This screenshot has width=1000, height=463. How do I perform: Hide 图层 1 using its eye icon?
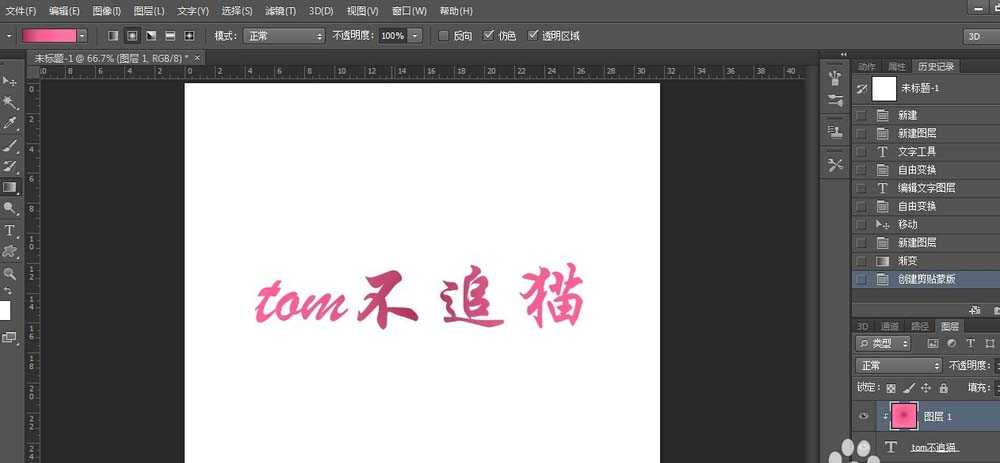pyautogui.click(x=863, y=416)
